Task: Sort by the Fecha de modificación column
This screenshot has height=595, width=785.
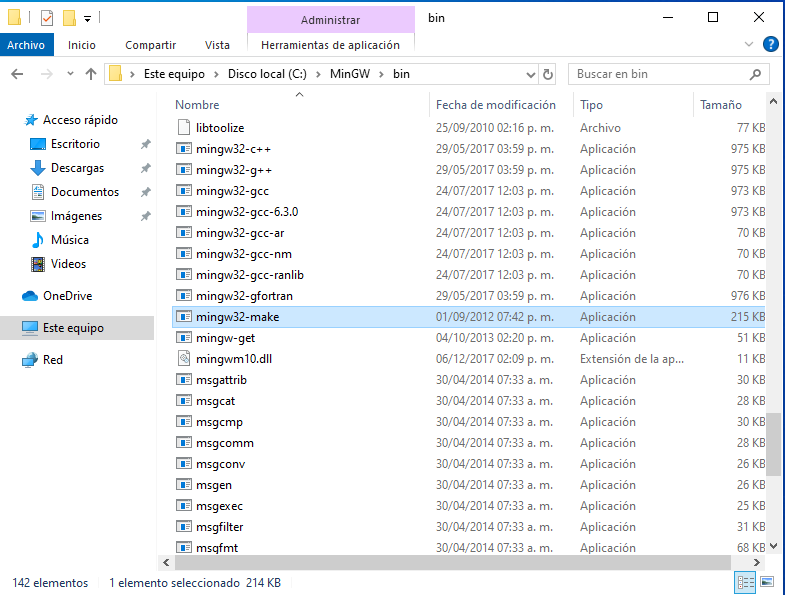Action: [x=495, y=105]
